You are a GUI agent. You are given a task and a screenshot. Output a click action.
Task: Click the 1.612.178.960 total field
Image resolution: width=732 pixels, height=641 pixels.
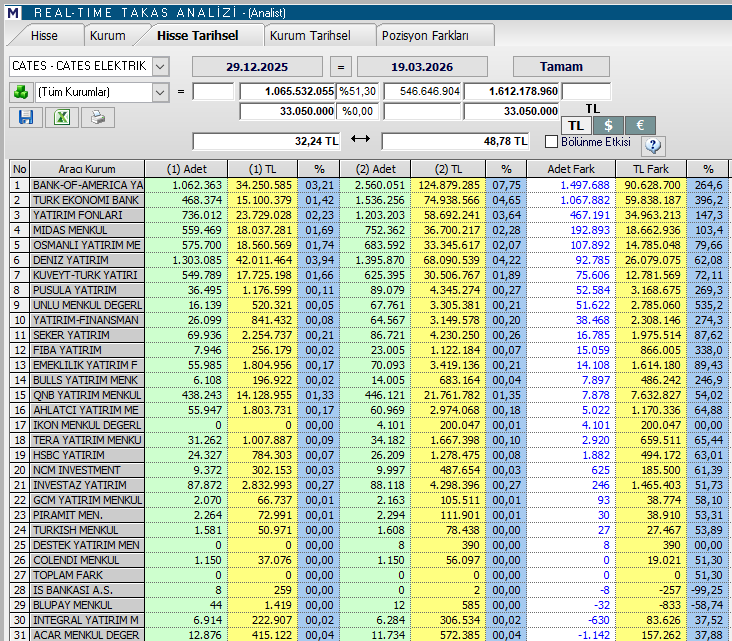point(511,91)
